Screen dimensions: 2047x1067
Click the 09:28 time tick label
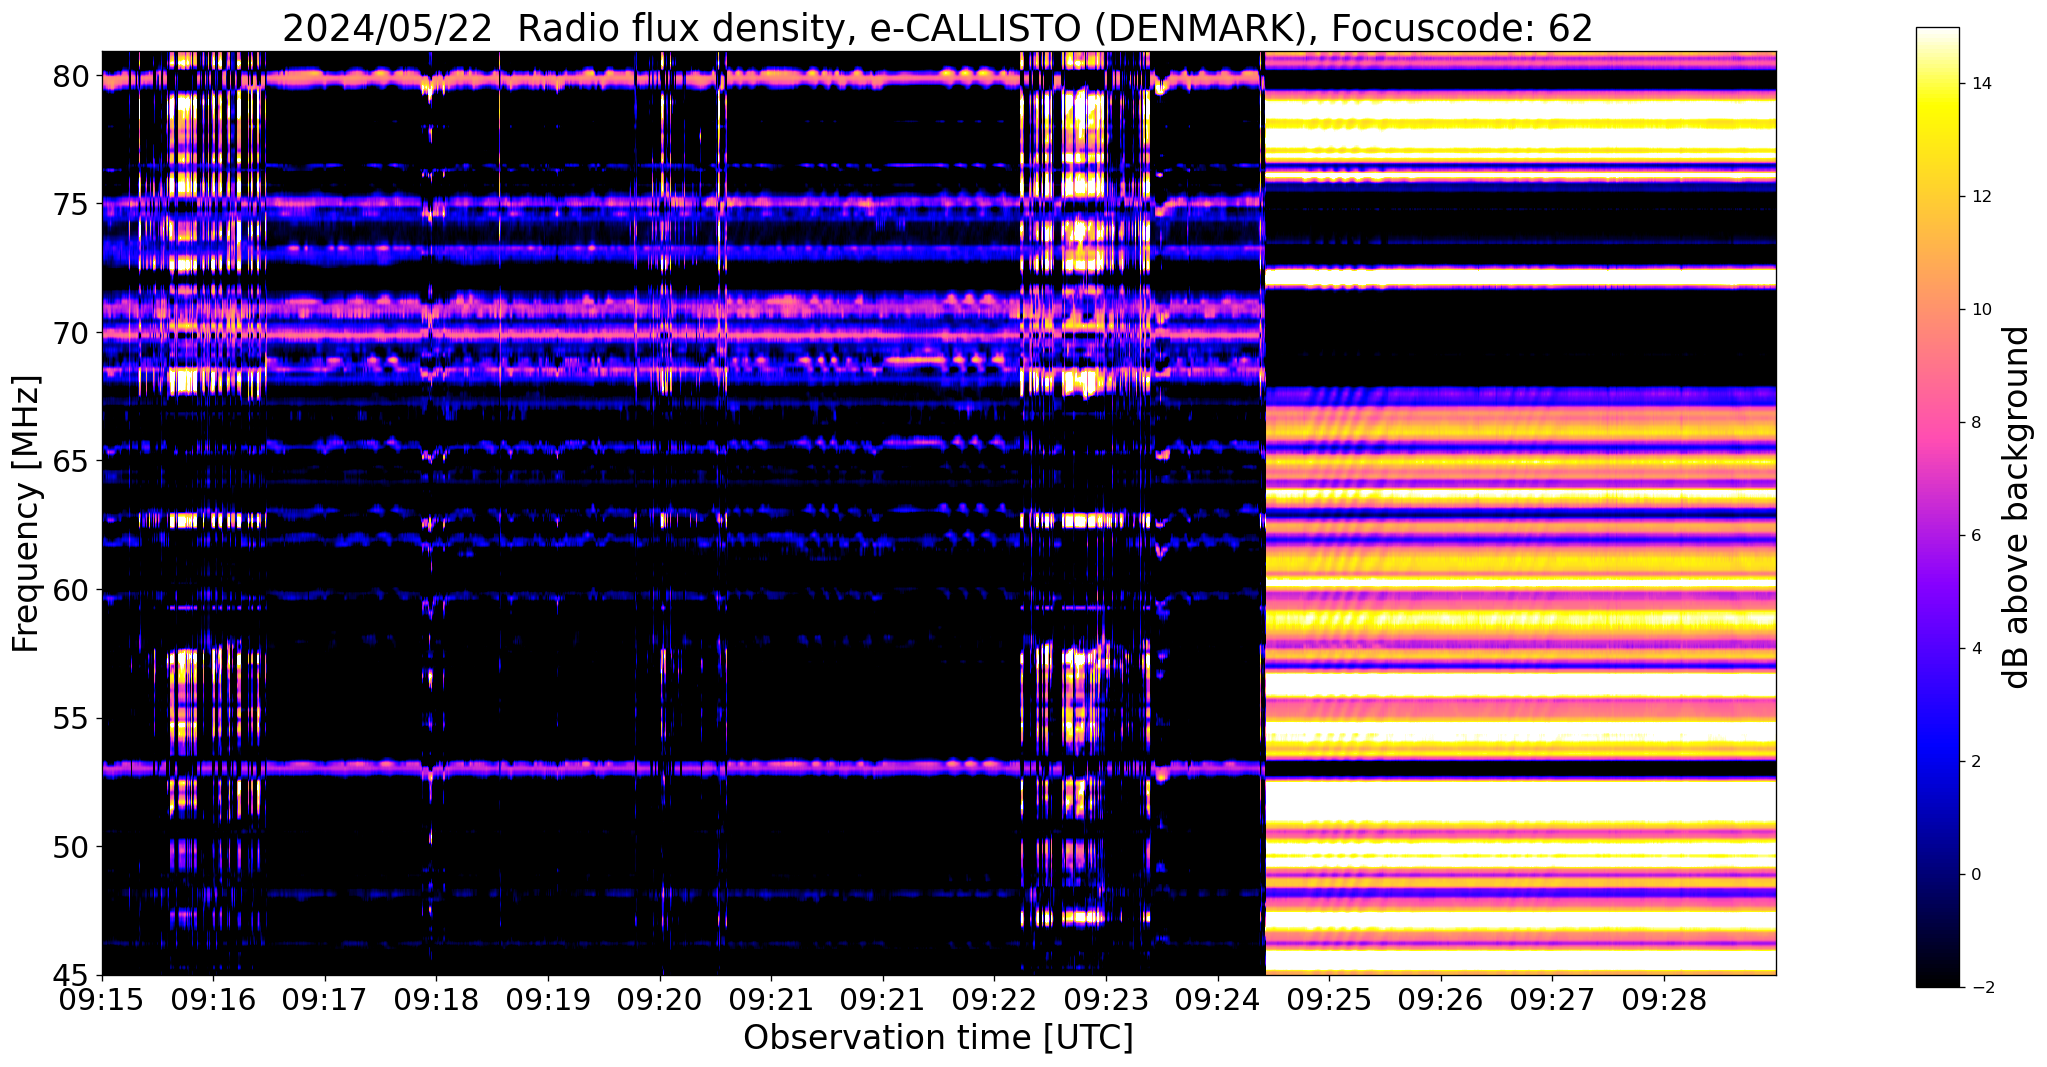pos(1664,999)
